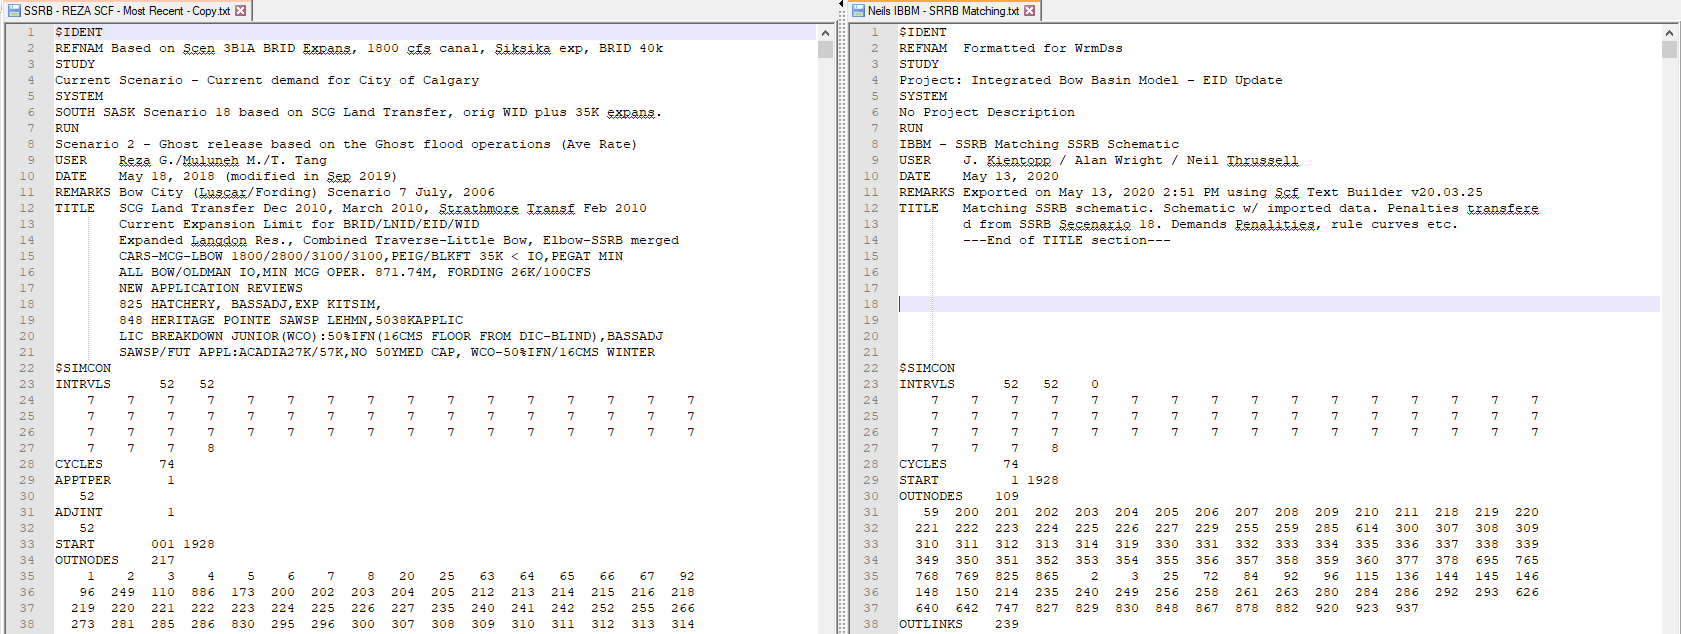Click the '---End of TITLE section---' line
This screenshot has width=1681, height=634.
(1067, 240)
